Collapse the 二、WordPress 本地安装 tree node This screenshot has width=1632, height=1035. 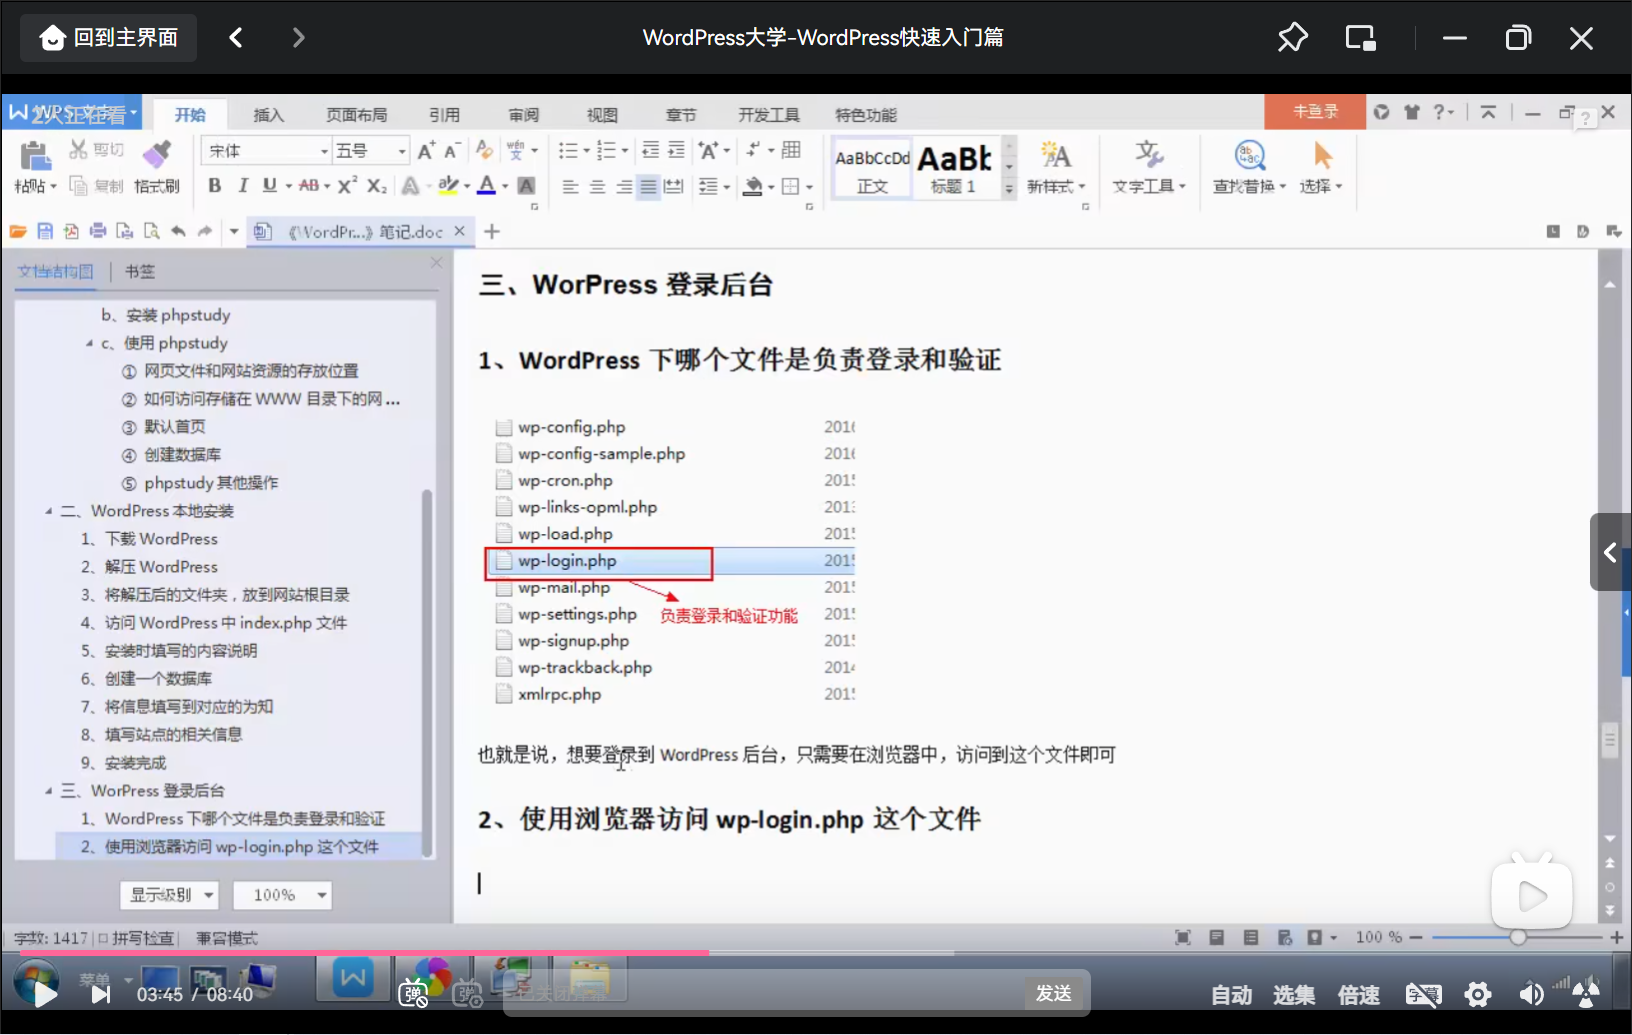click(x=48, y=511)
